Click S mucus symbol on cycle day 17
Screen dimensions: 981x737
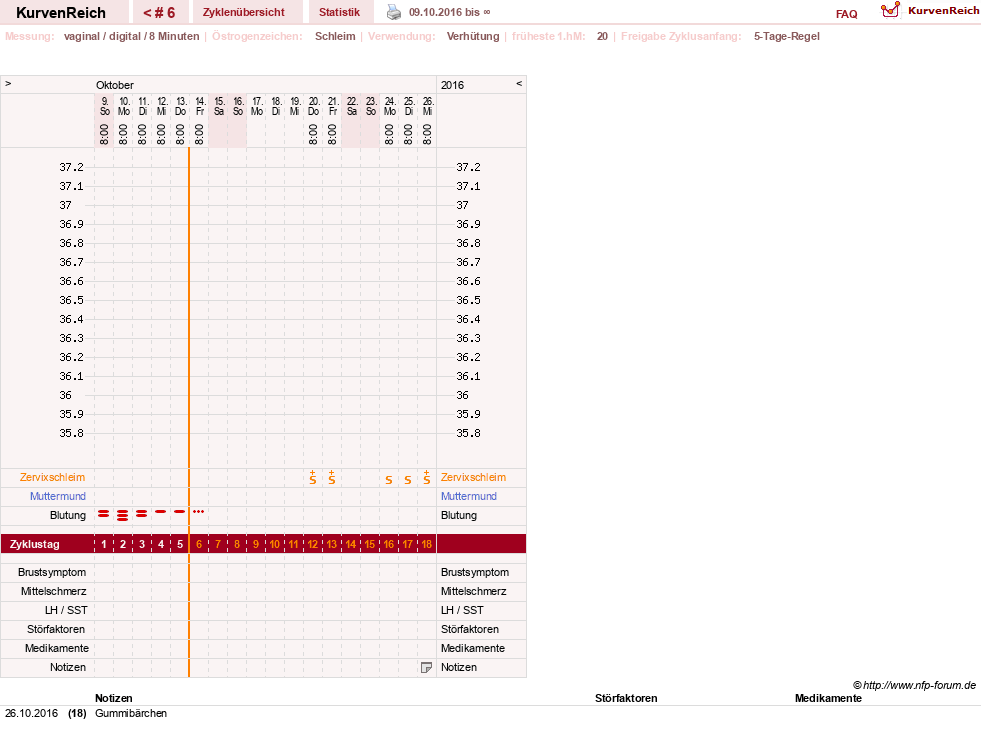pyautogui.click(x=408, y=480)
